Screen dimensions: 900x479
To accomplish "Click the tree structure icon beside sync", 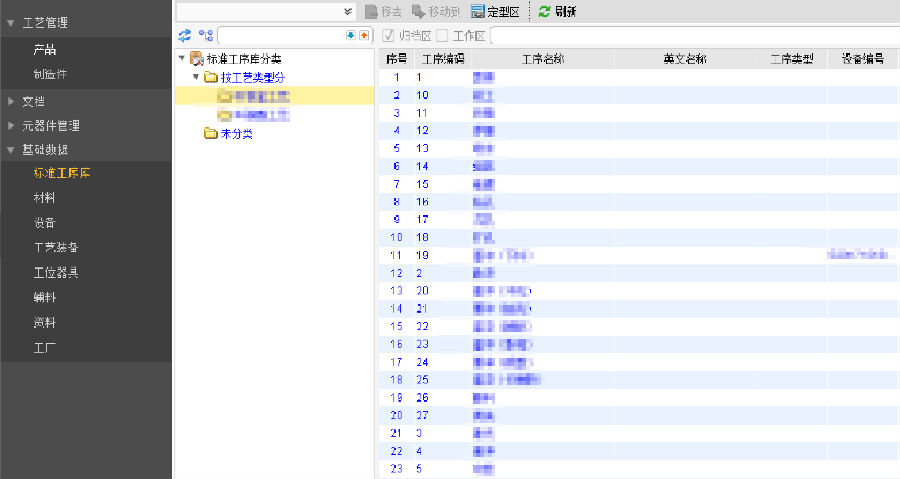I will [x=205, y=36].
